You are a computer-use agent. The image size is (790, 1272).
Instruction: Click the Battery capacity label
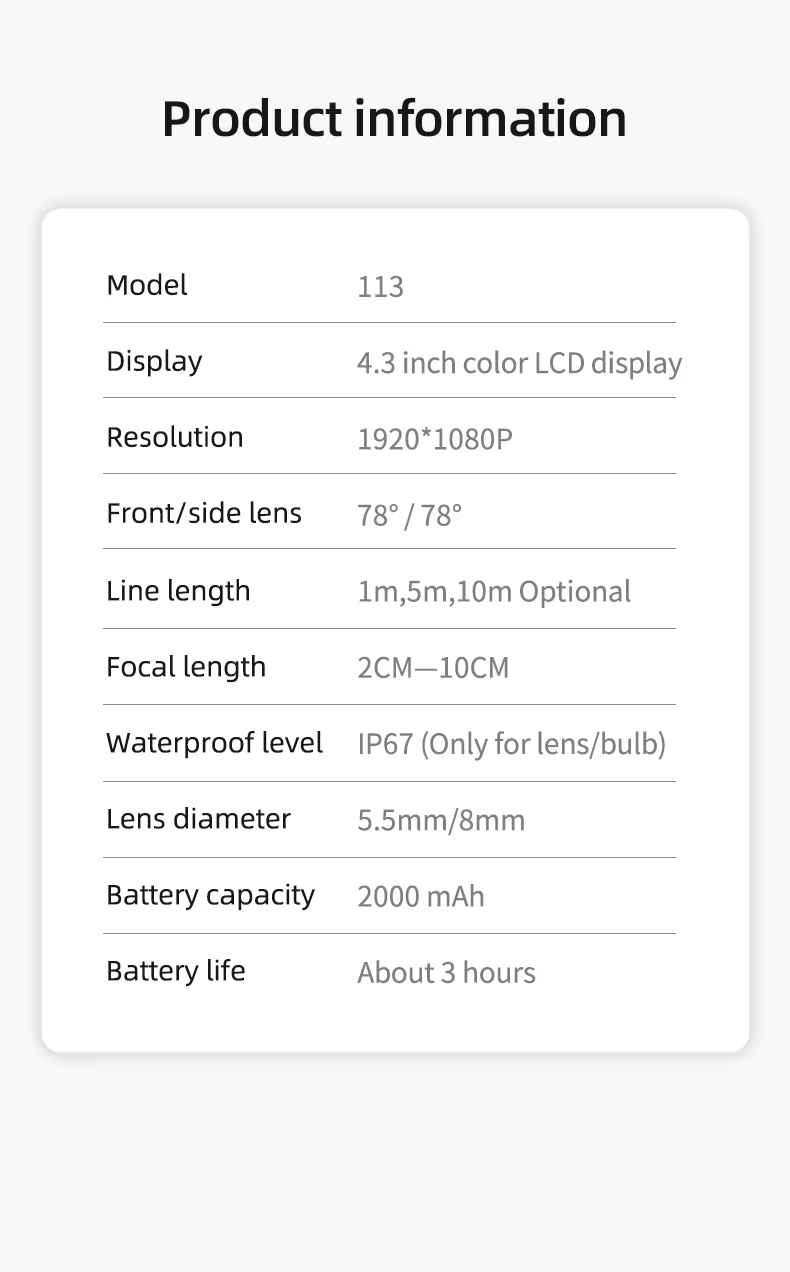click(211, 895)
